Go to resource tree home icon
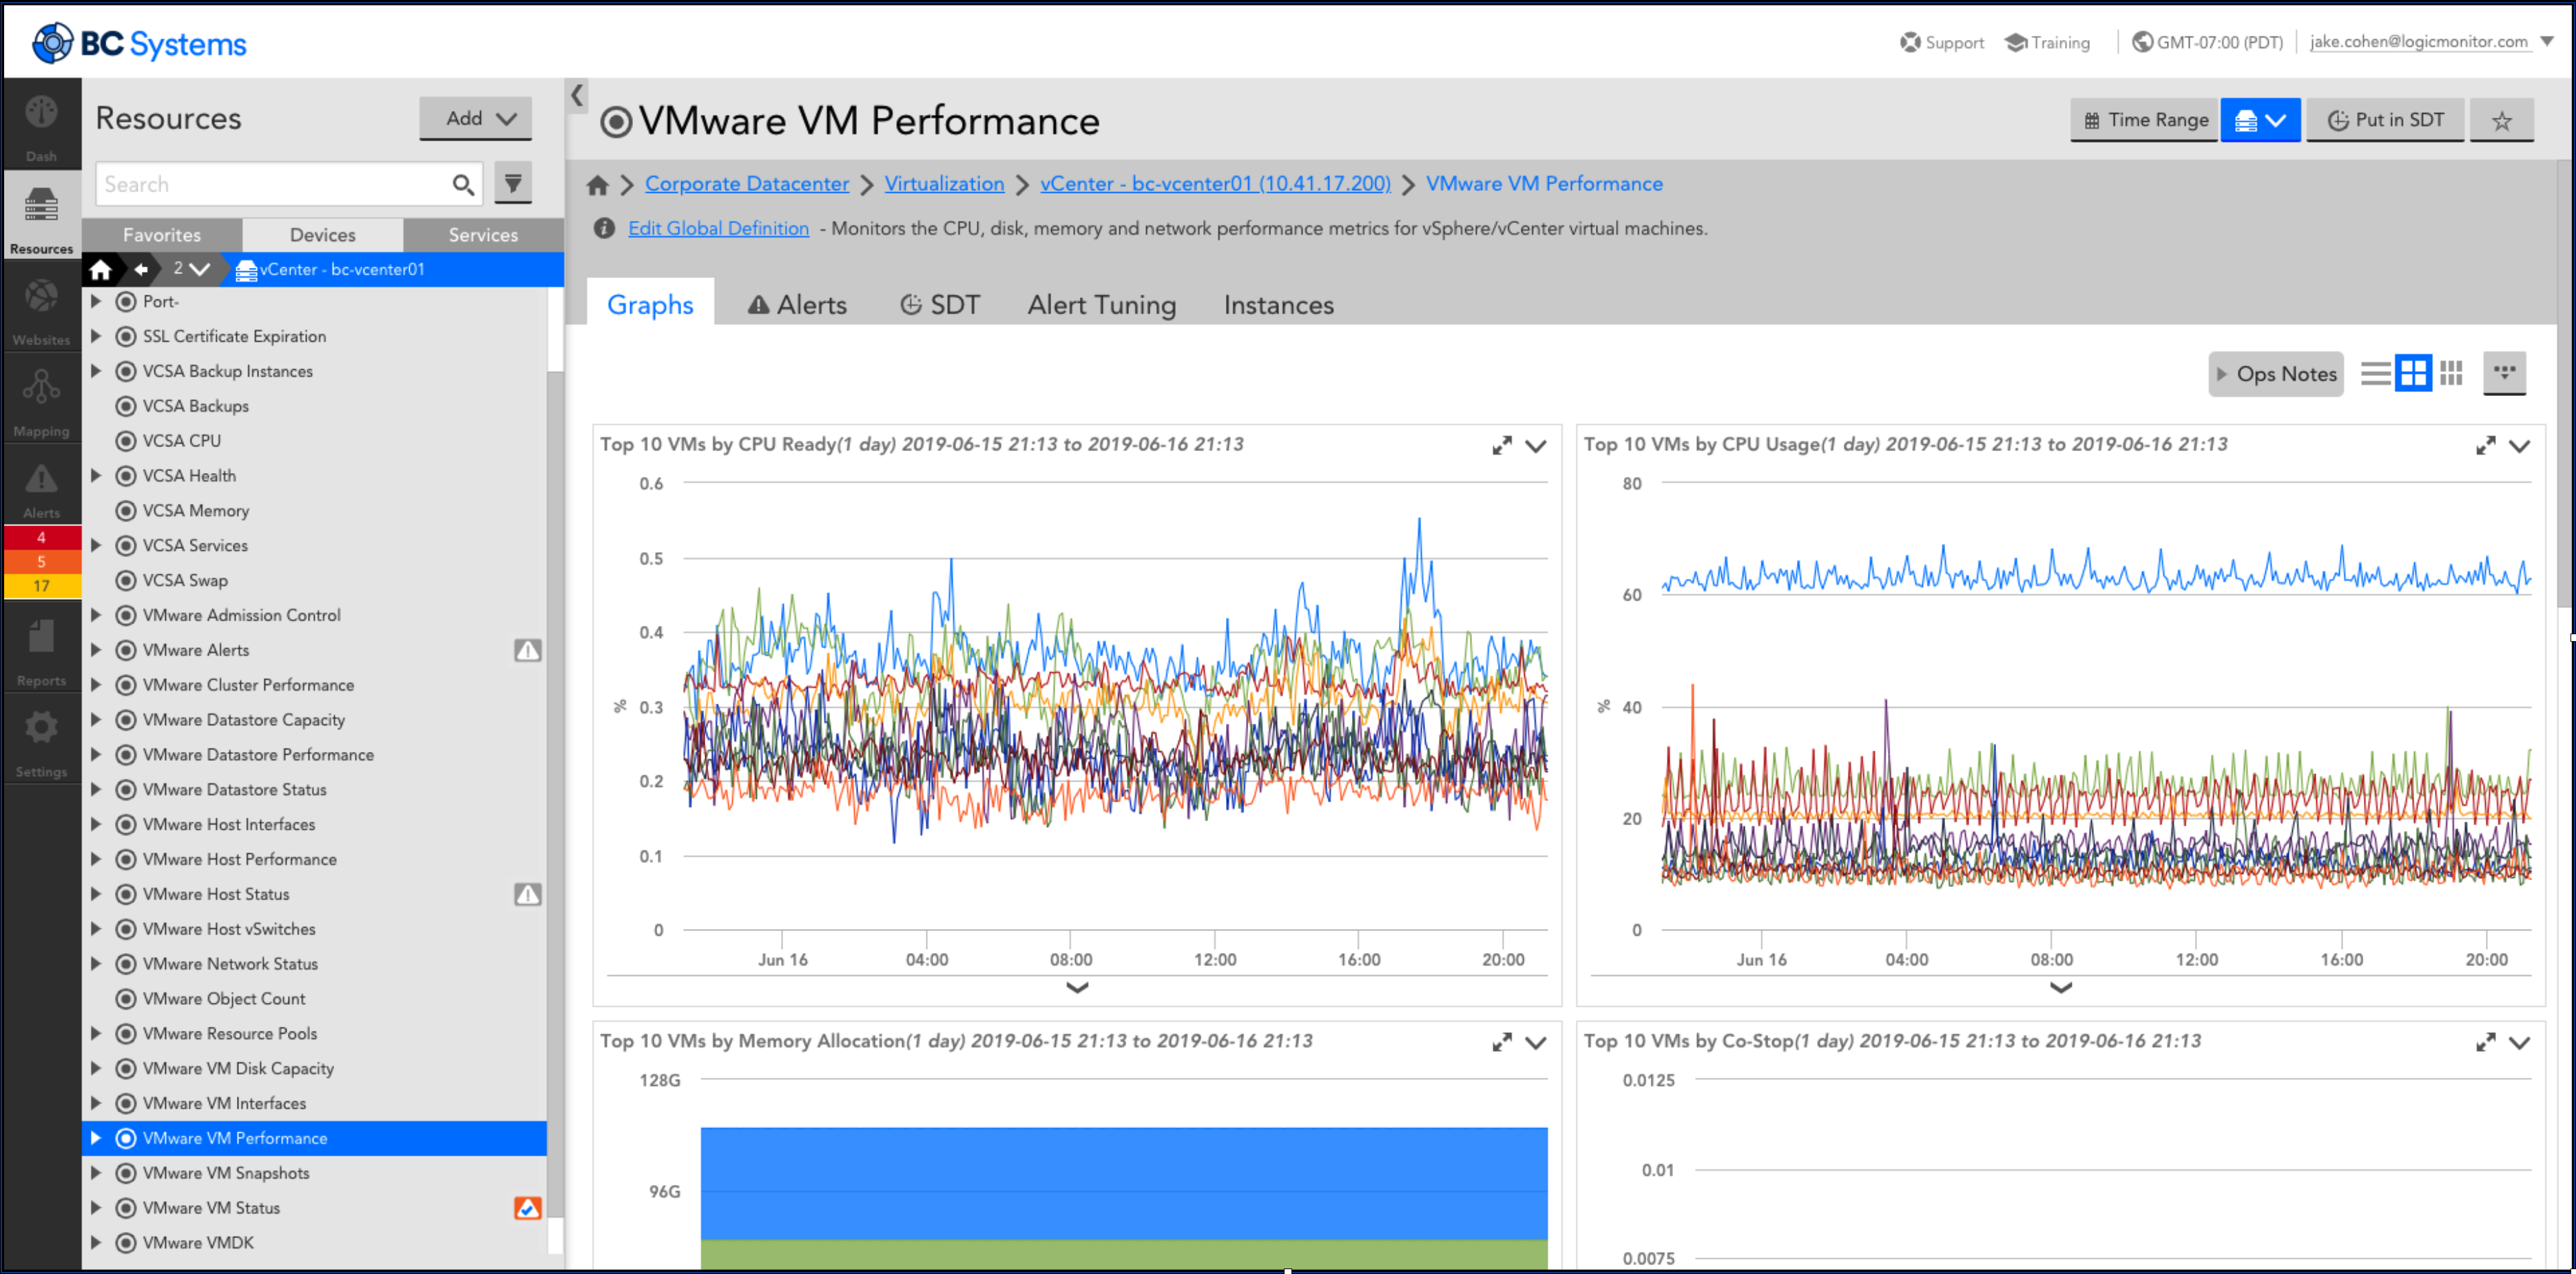The height and width of the screenshot is (1274, 2576). click(100, 269)
